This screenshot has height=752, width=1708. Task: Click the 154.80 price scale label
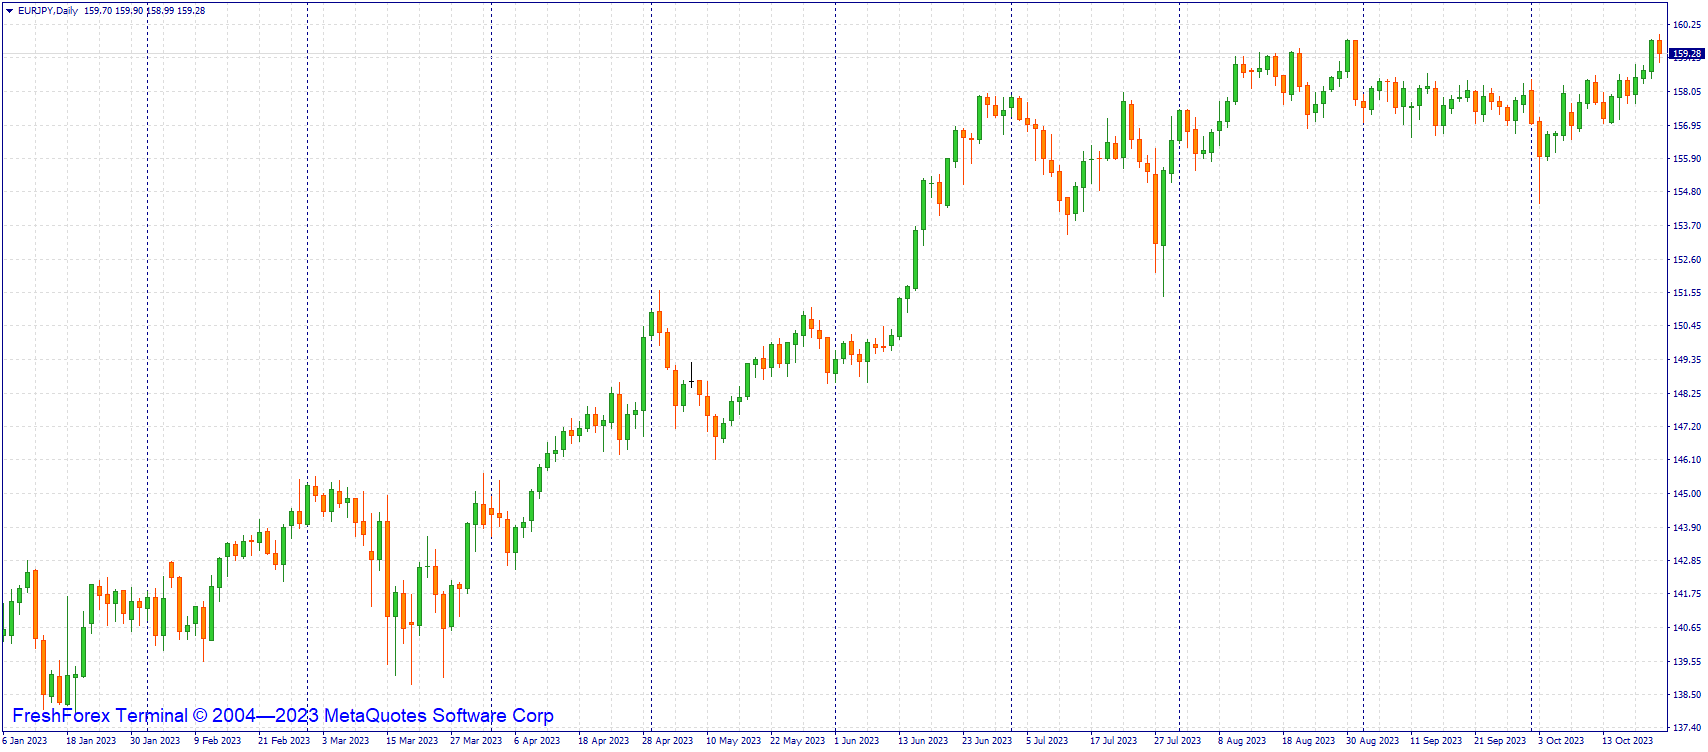(1686, 192)
